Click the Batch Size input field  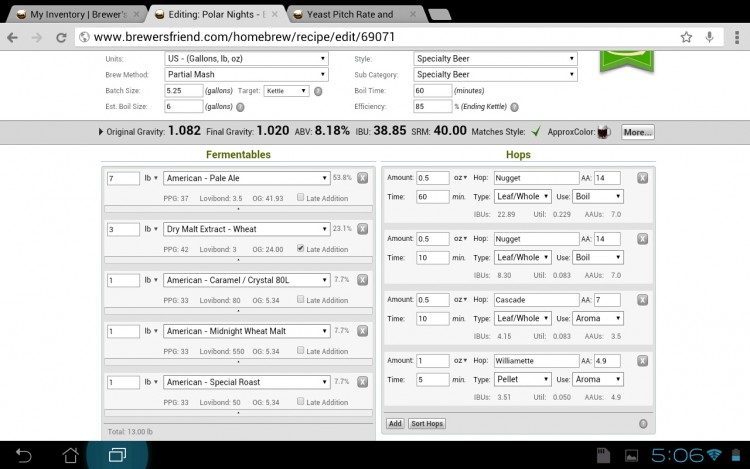click(x=184, y=91)
